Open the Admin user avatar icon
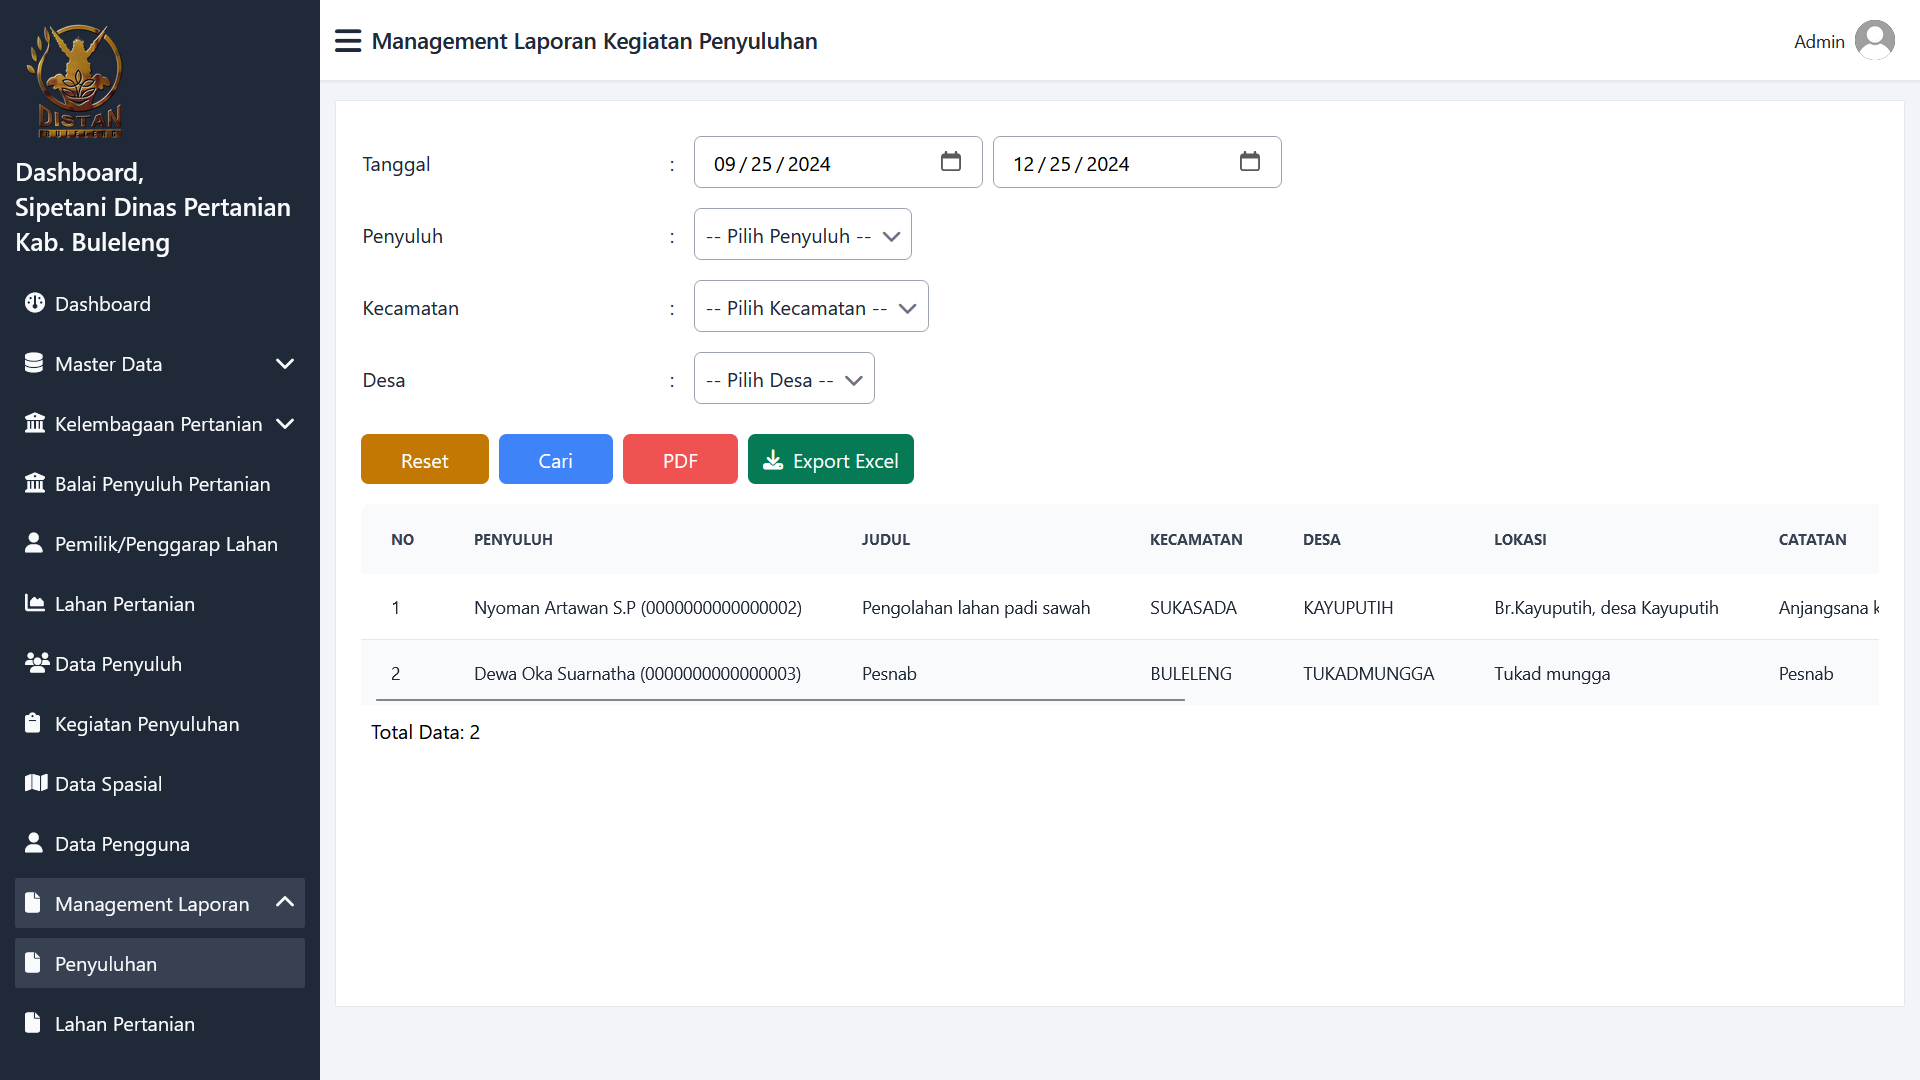Viewport: 1920px width, 1080px height. click(1874, 41)
